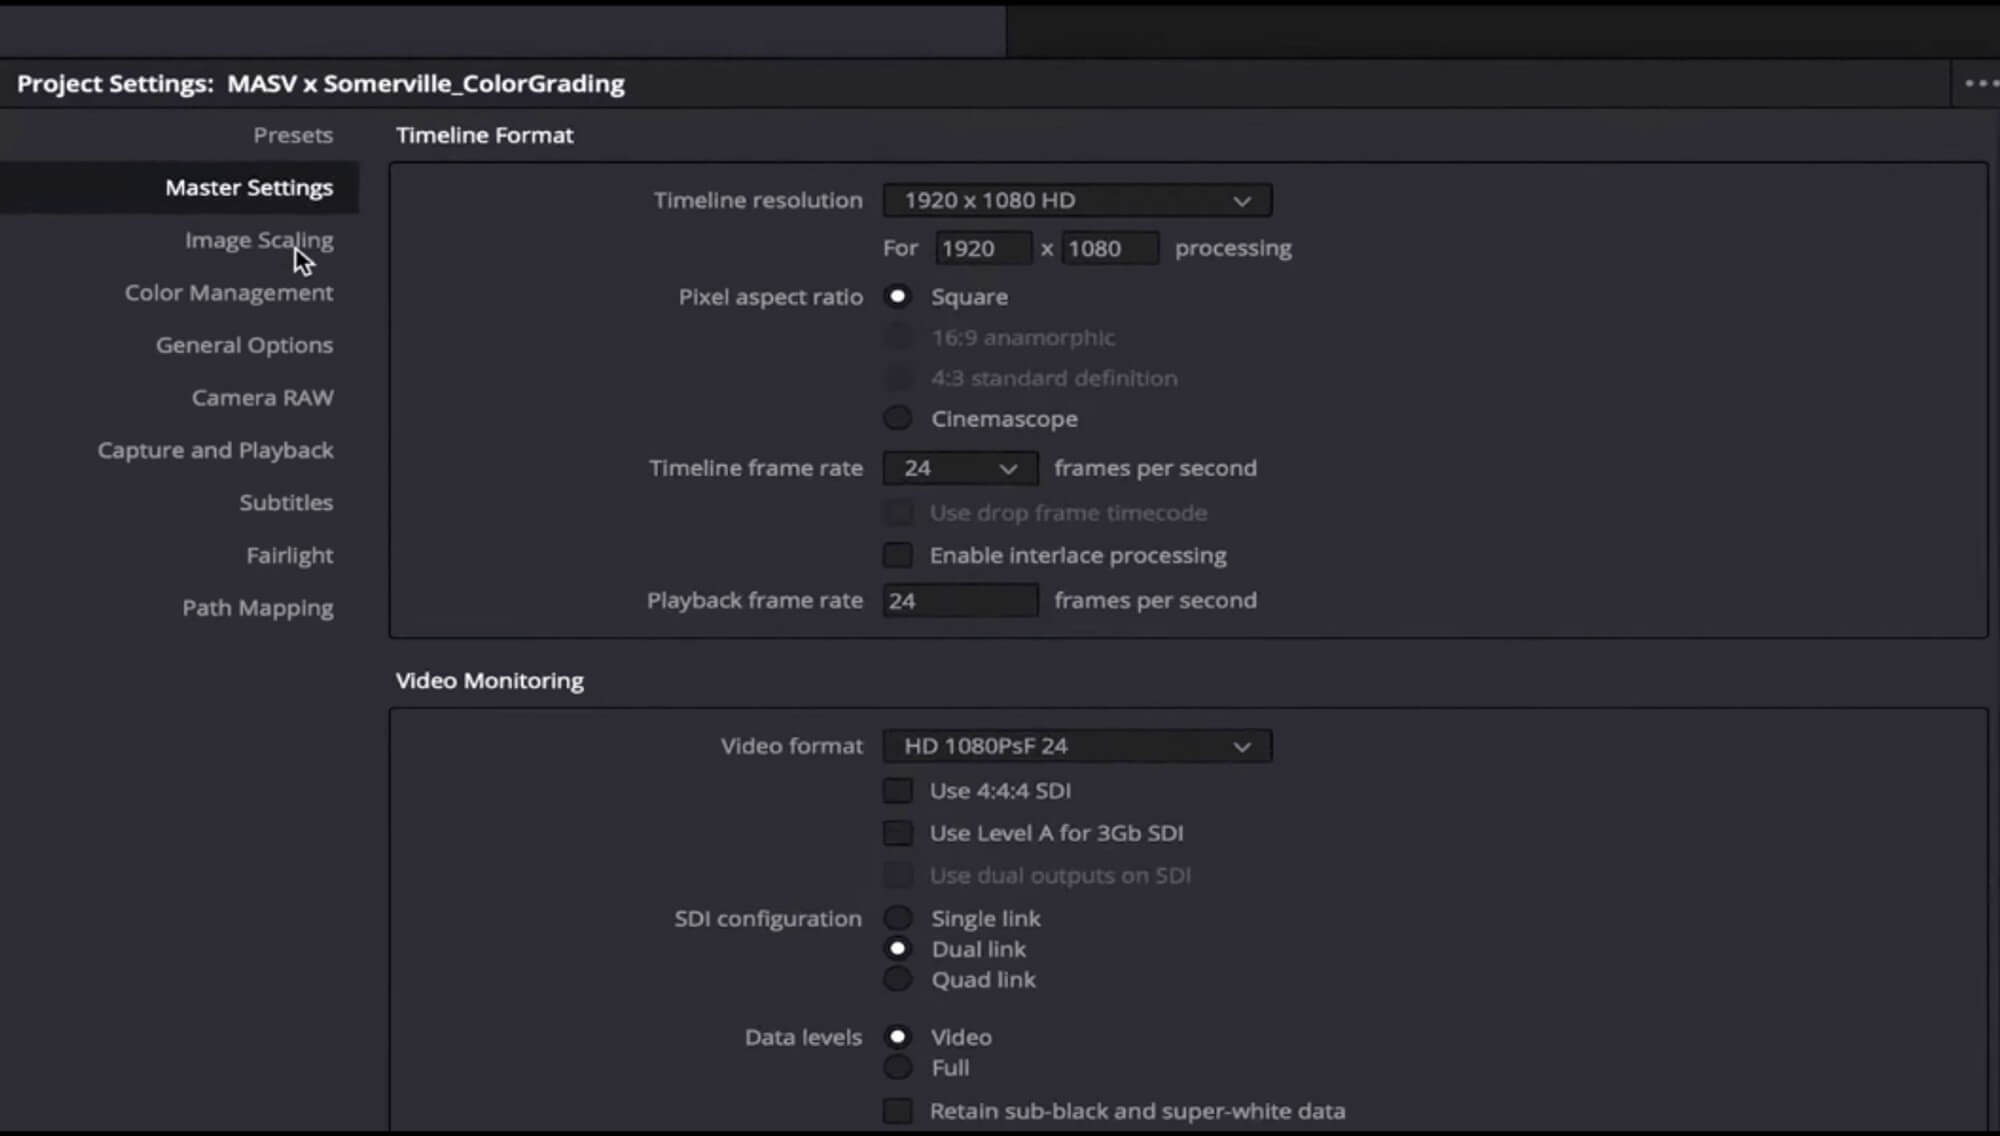Open Capture and Playback settings
2000x1136 pixels.
(x=216, y=449)
